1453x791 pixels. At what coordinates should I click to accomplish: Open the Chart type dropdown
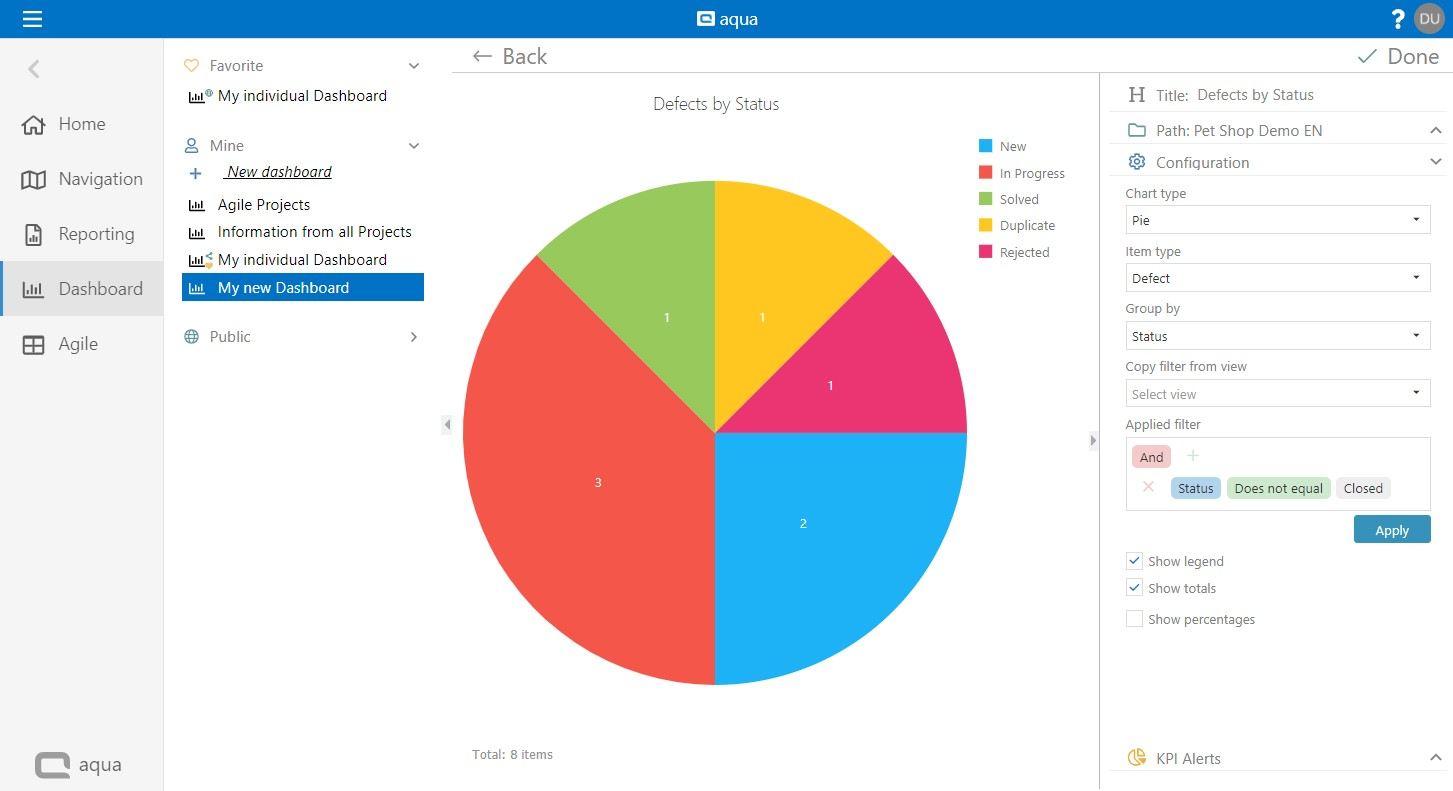[1277, 220]
